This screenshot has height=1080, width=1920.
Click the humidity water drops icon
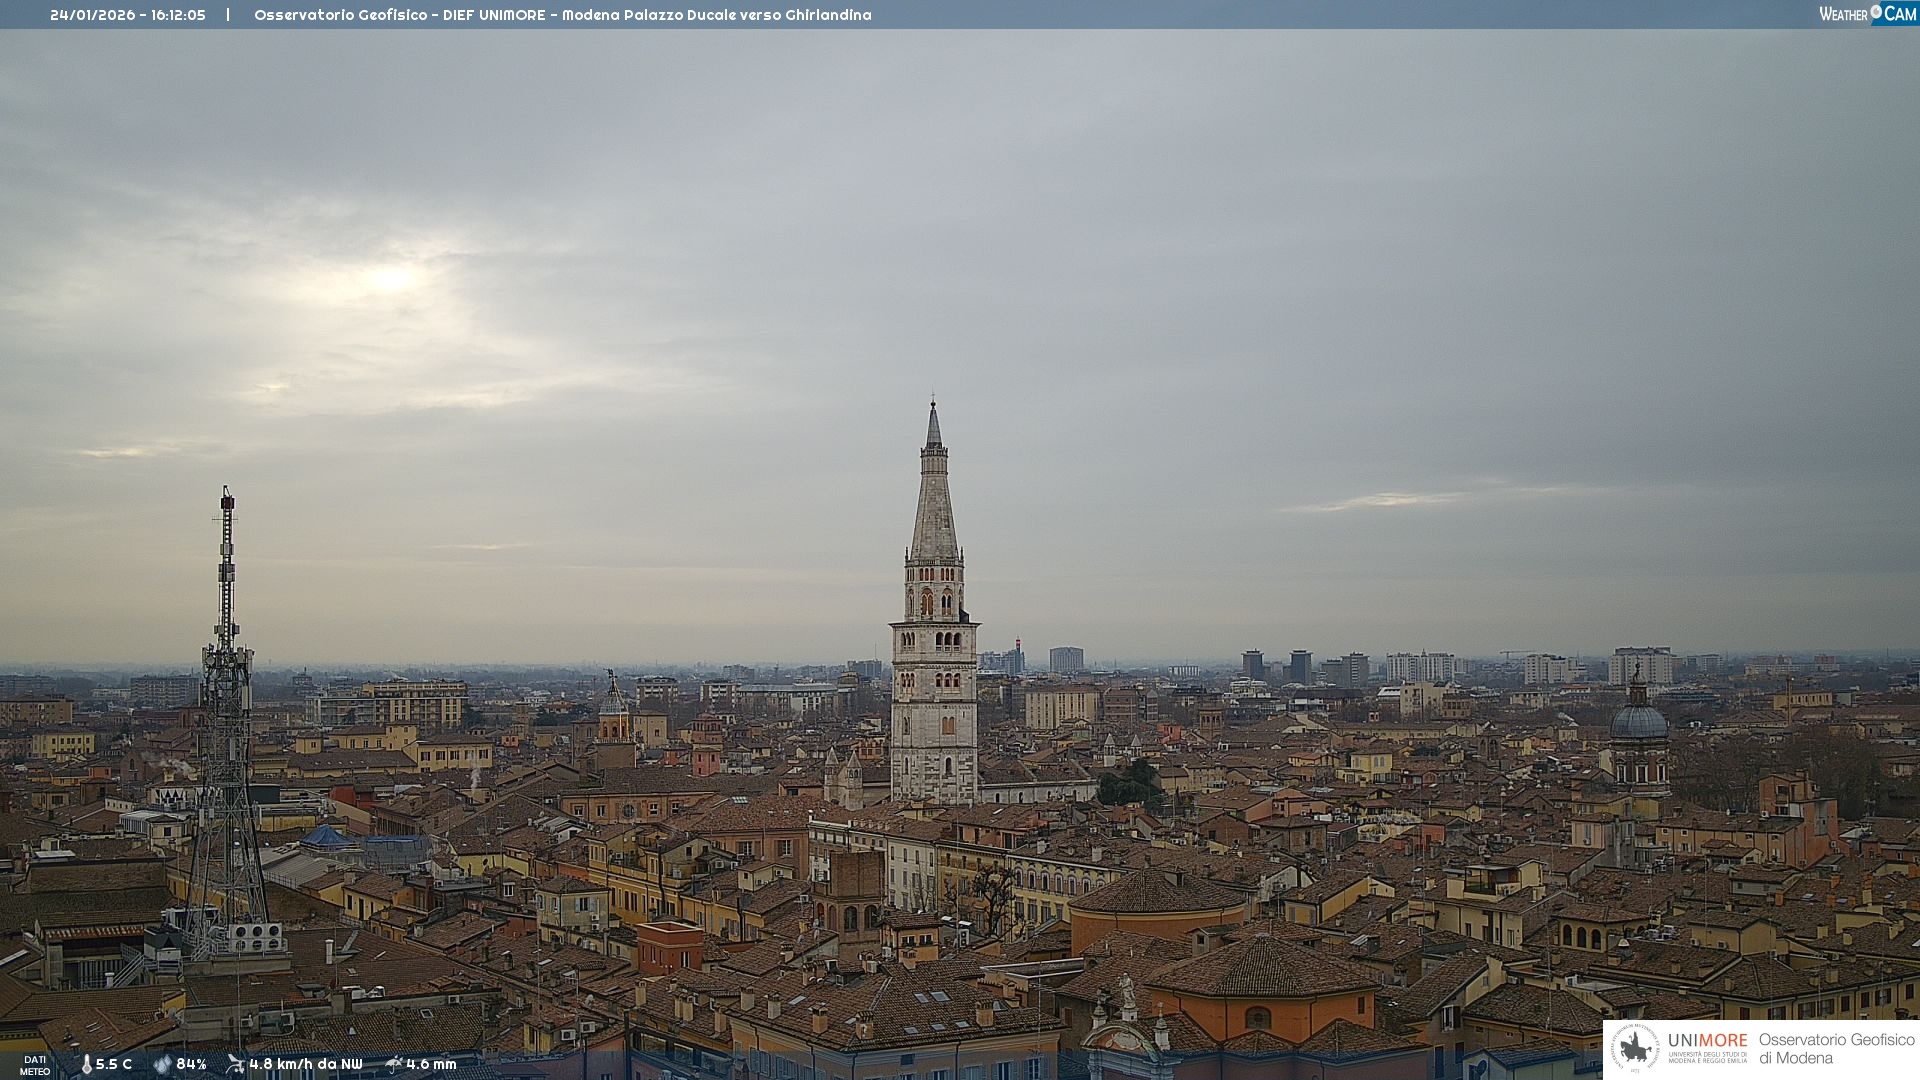(162, 1065)
